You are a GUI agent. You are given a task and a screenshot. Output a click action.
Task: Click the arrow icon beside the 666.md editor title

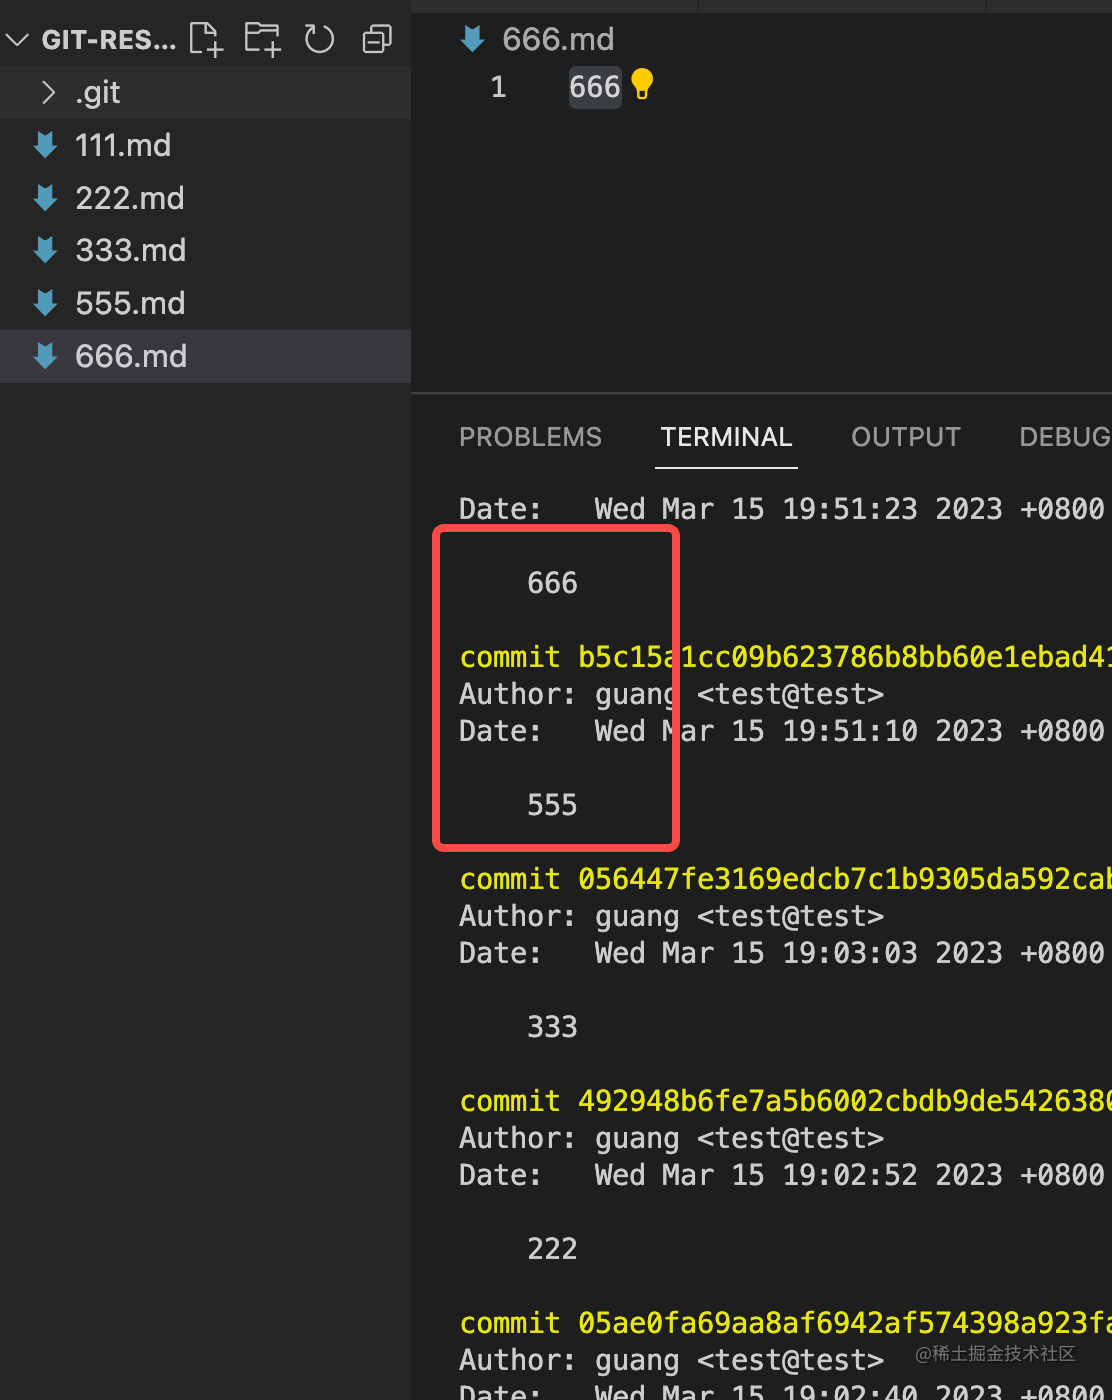[x=471, y=38]
